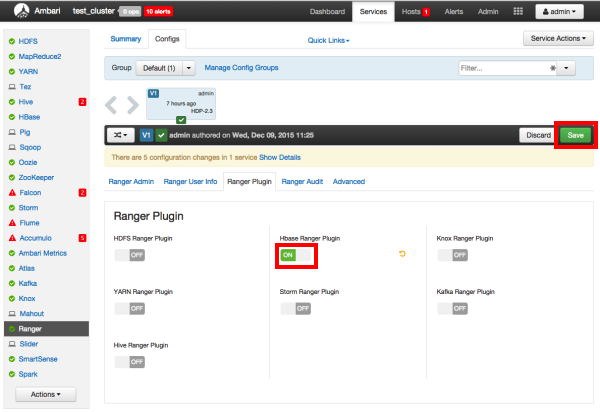
Task: Click the Falcon red warning icon
Action: tap(12, 192)
